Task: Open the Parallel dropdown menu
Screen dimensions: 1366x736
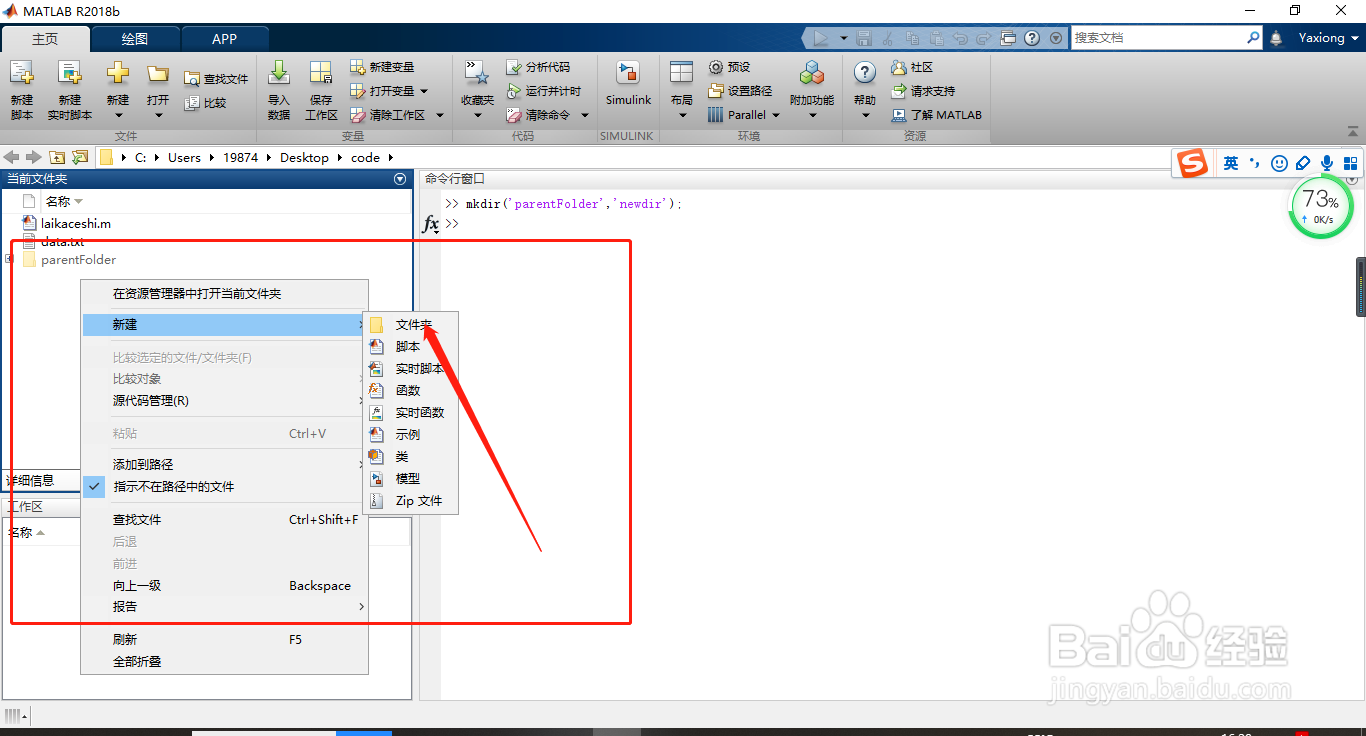Action: 744,115
